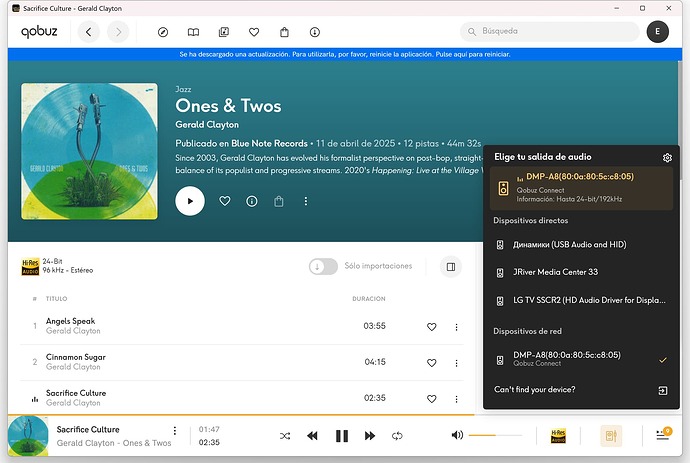
Task: Favorite the track Sacrifice Culture
Action: pyautogui.click(x=432, y=399)
